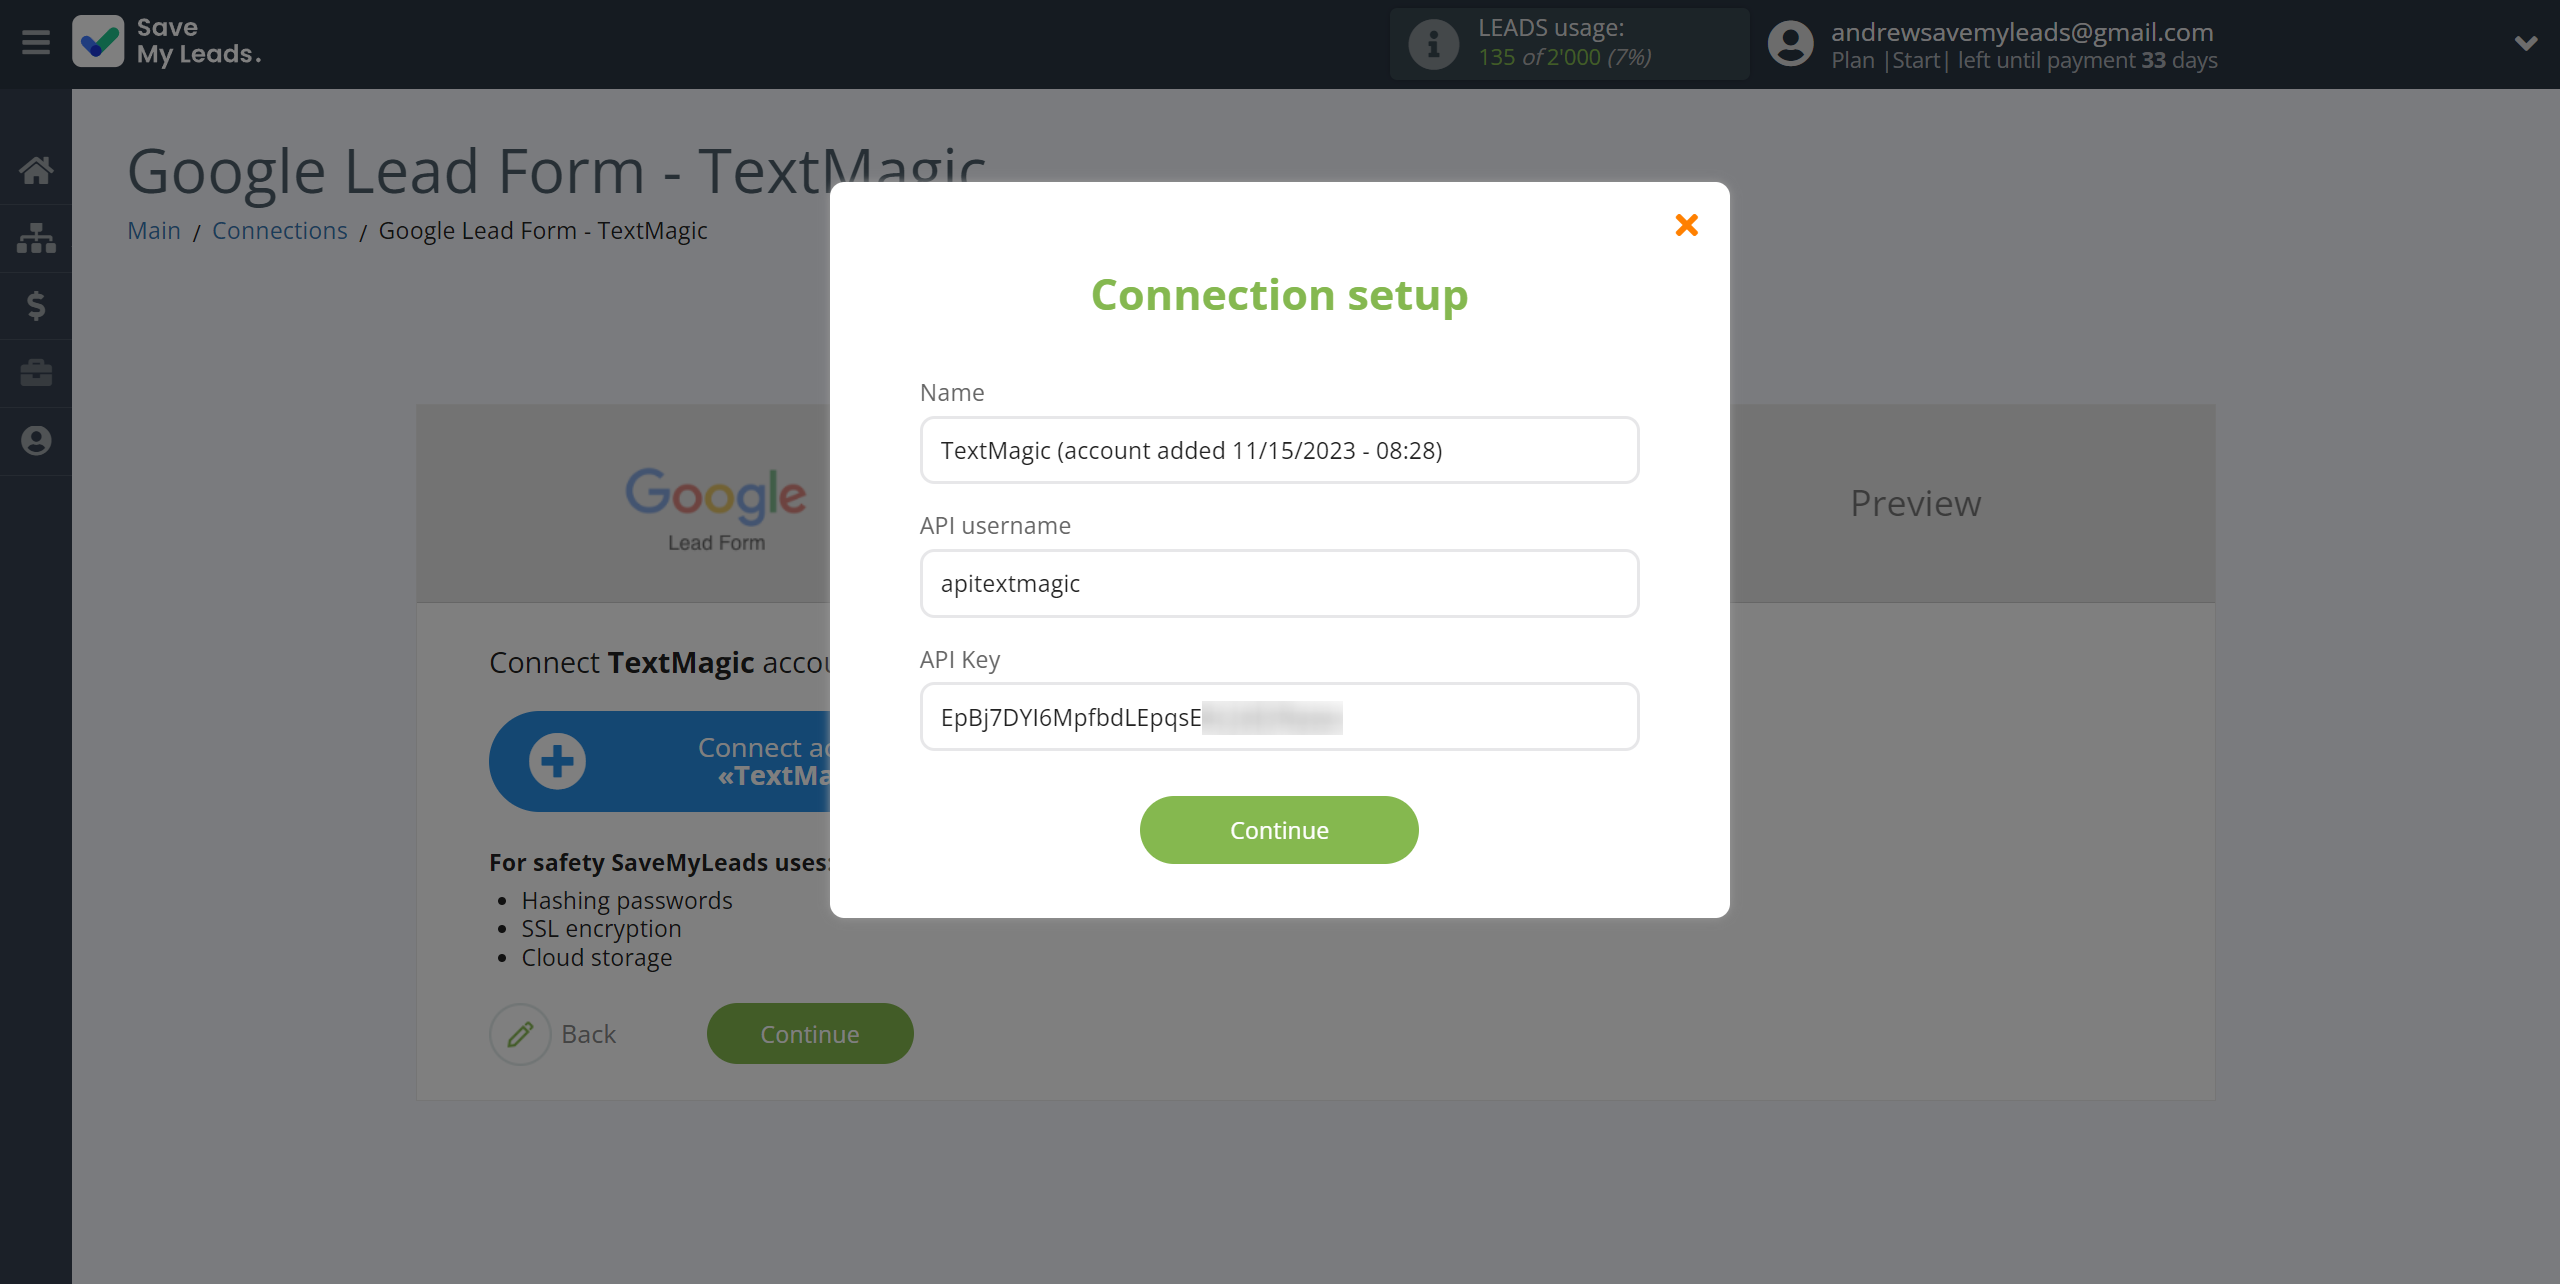Click the LEADS usage info icon
The height and width of the screenshot is (1284, 2560).
1433,44
